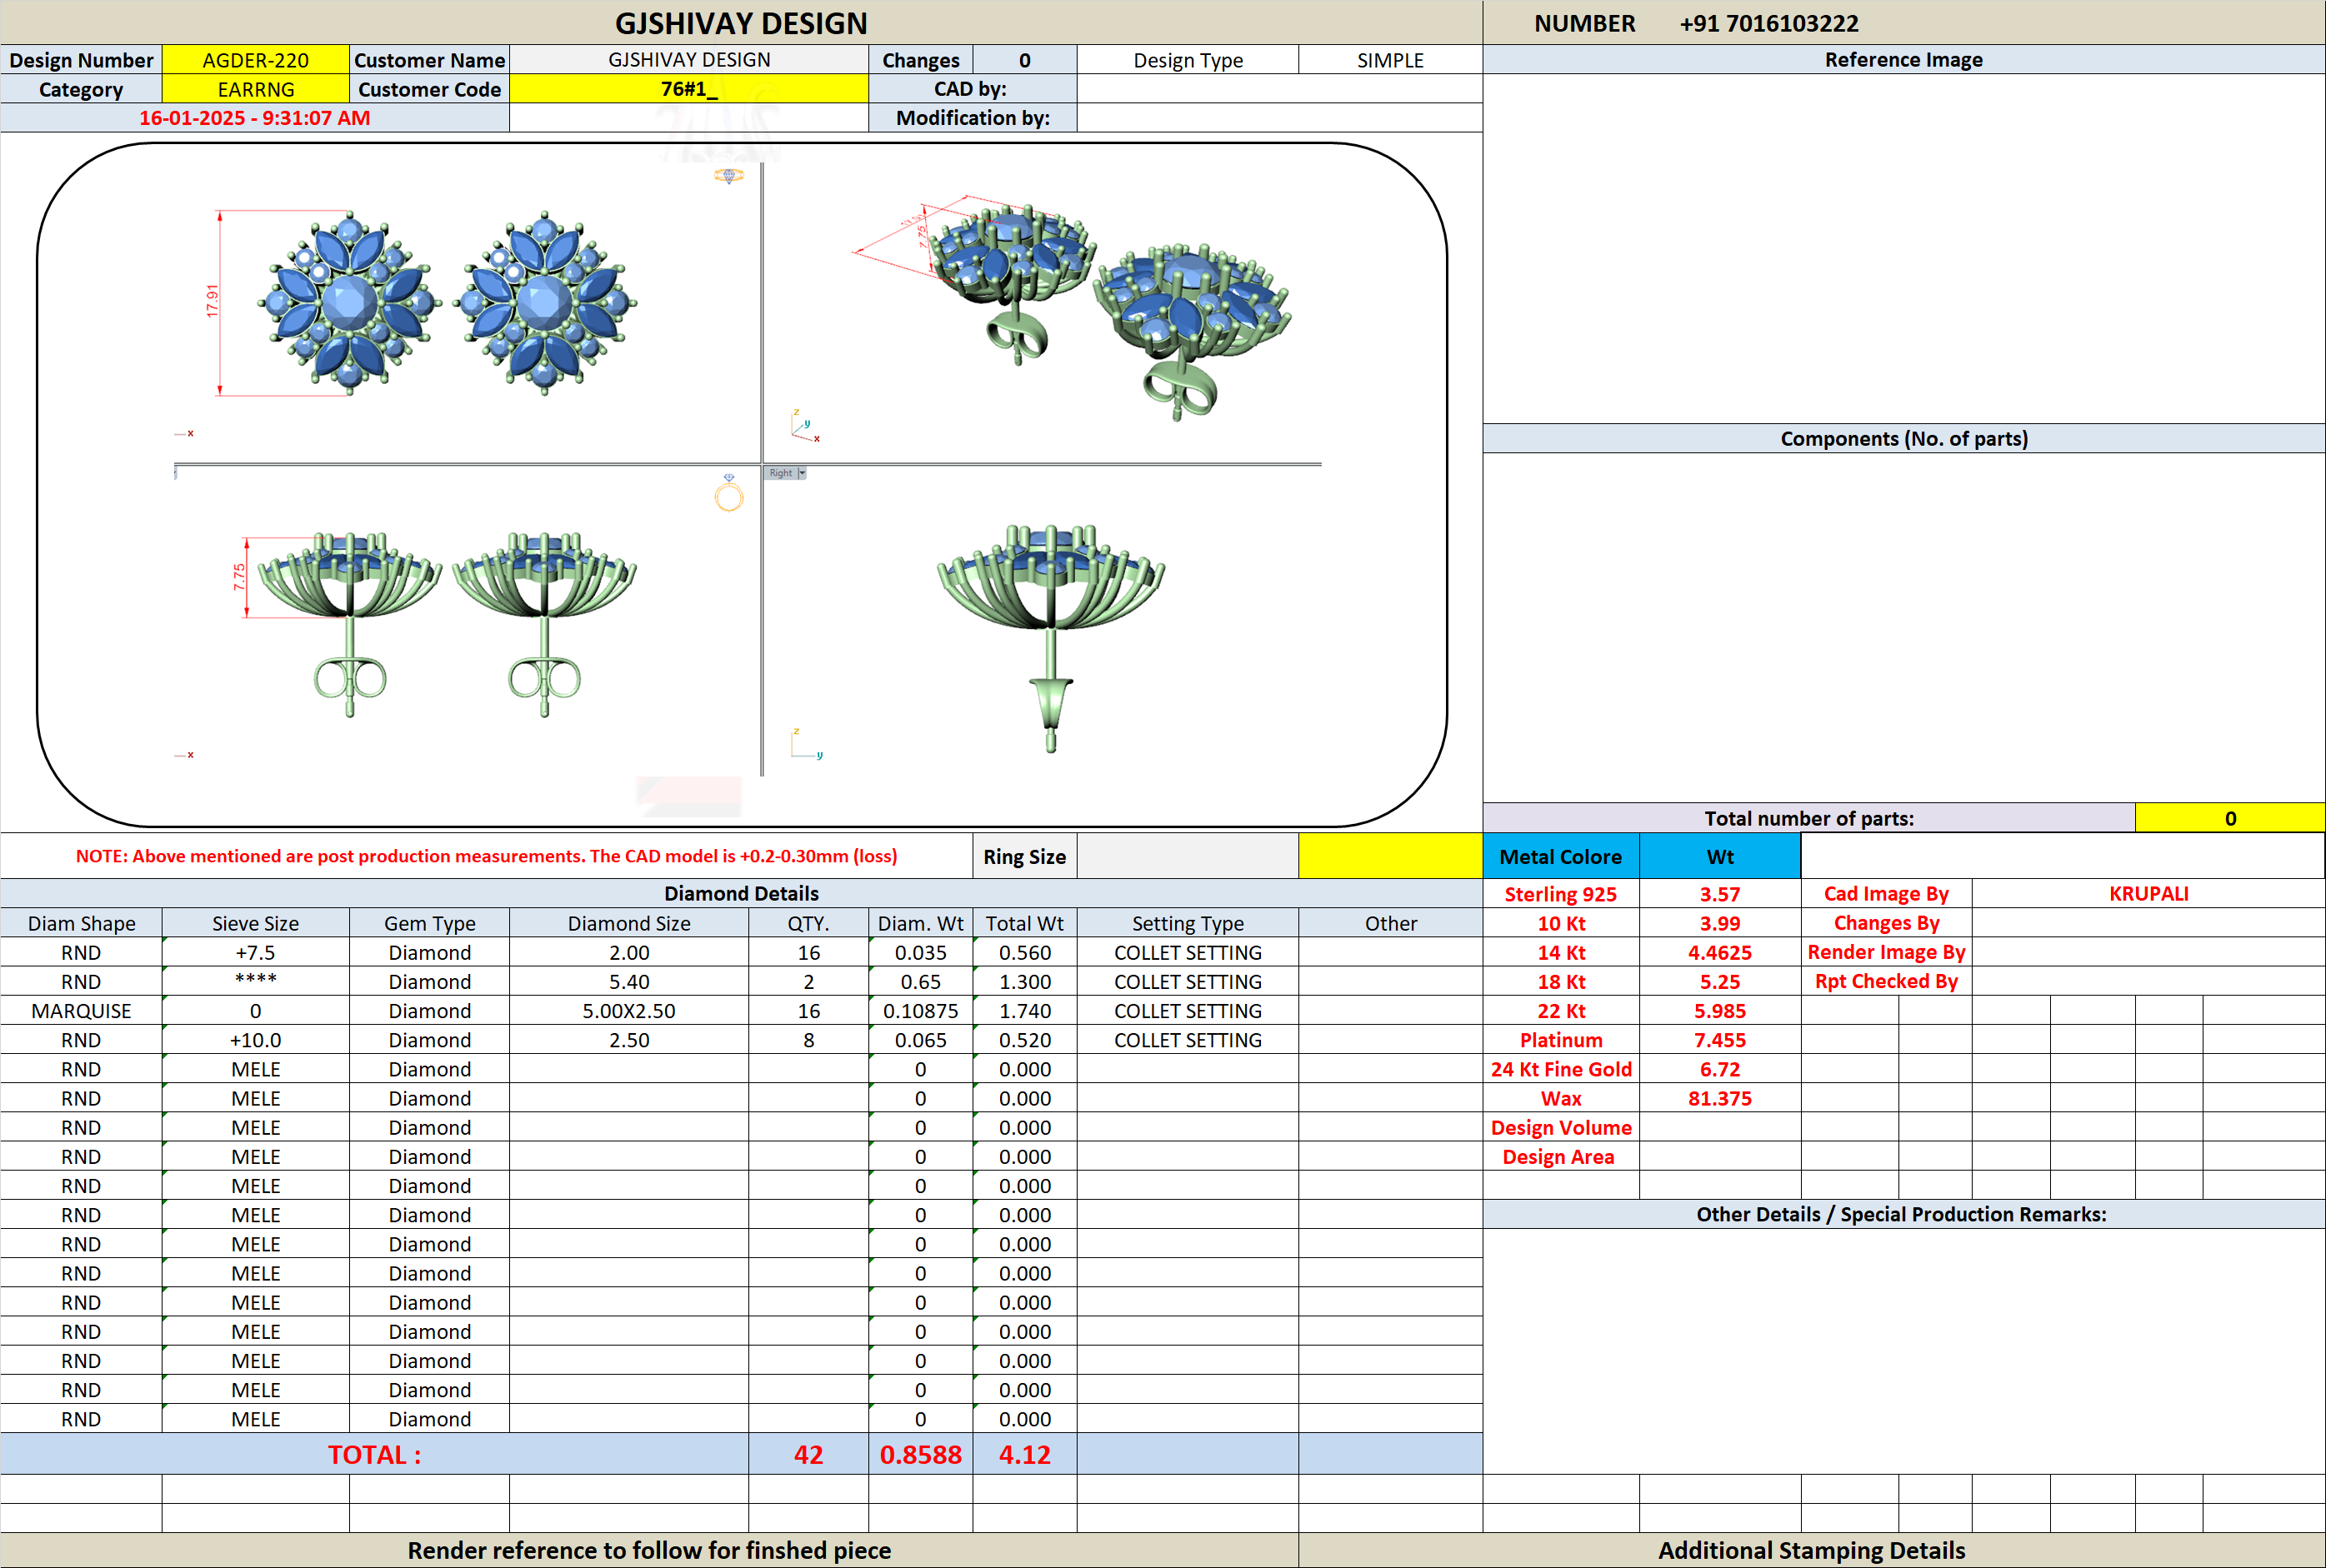Select the SIMPLE design type cell
The width and height of the screenshot is (2326, 1568).
point(1390,60)
